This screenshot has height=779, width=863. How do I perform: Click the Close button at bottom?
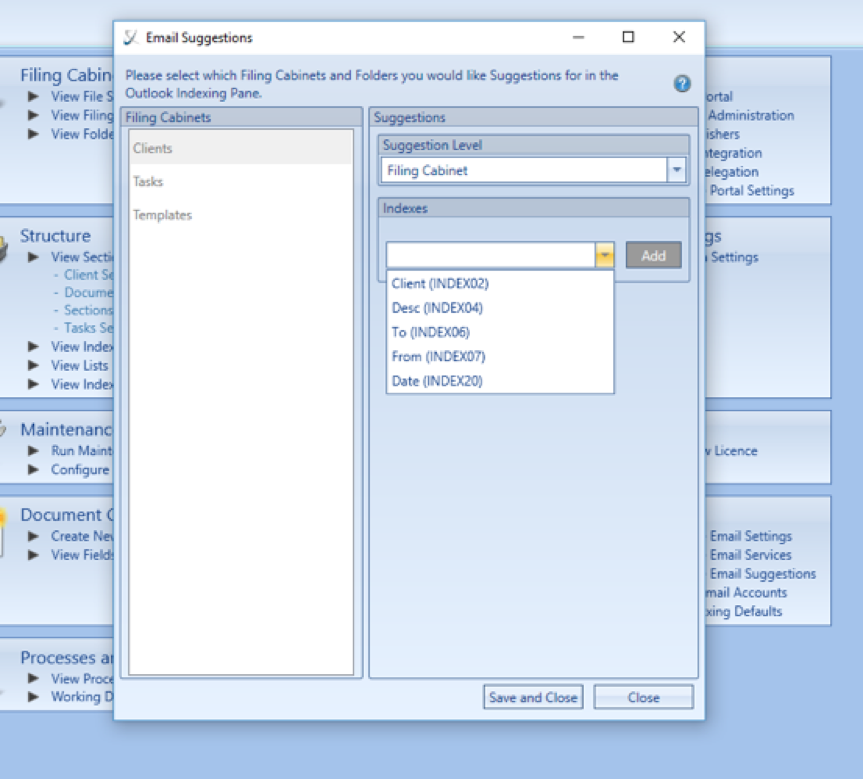tap(643, 698)
